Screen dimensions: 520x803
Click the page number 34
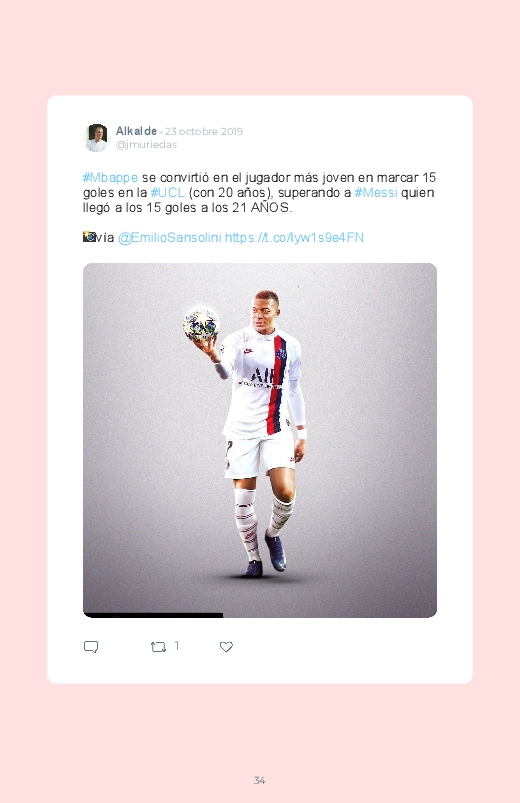click(x=260, y=780)
